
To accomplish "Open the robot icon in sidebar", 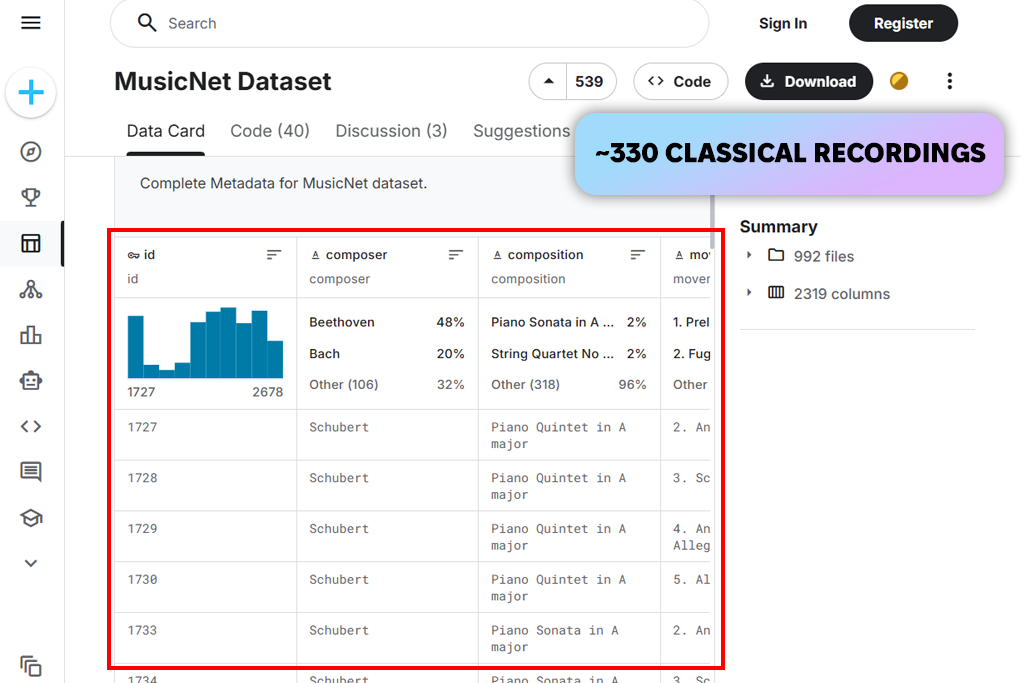I will pyautogui.click(x=31, y=381).
